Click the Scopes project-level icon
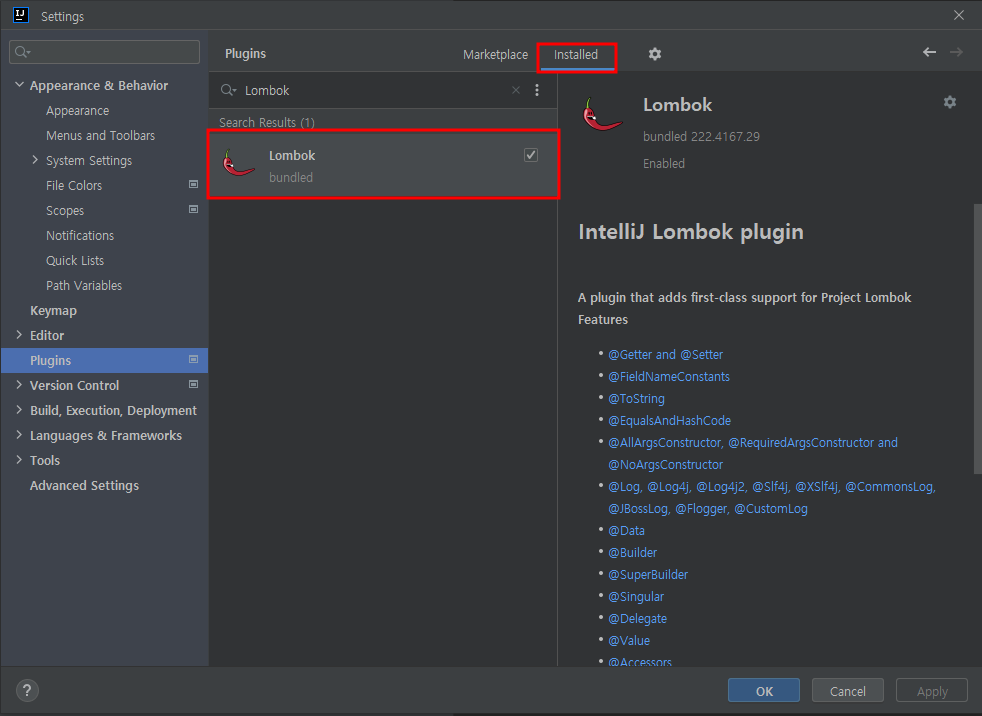This screenshot has width=982, height=716. [x=194, y=209]
